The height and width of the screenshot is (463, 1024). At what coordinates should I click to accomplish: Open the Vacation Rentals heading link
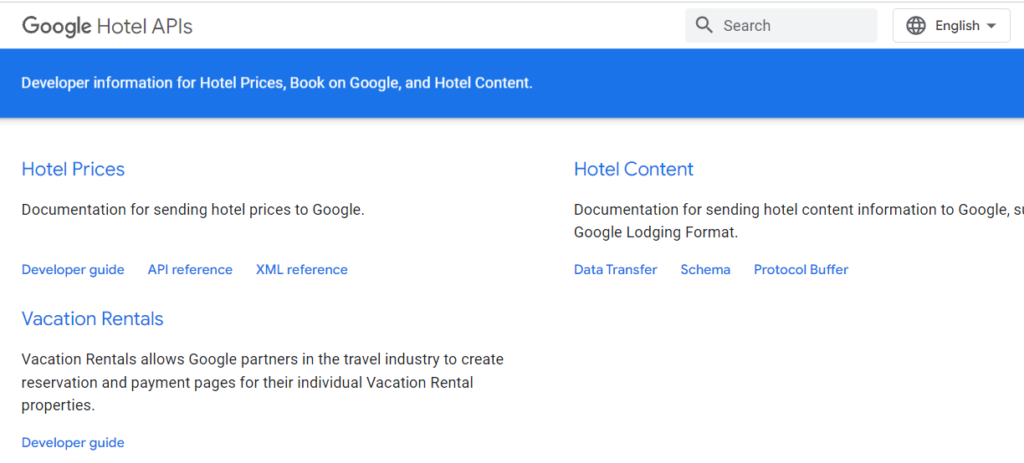click(x=92, y=319)
